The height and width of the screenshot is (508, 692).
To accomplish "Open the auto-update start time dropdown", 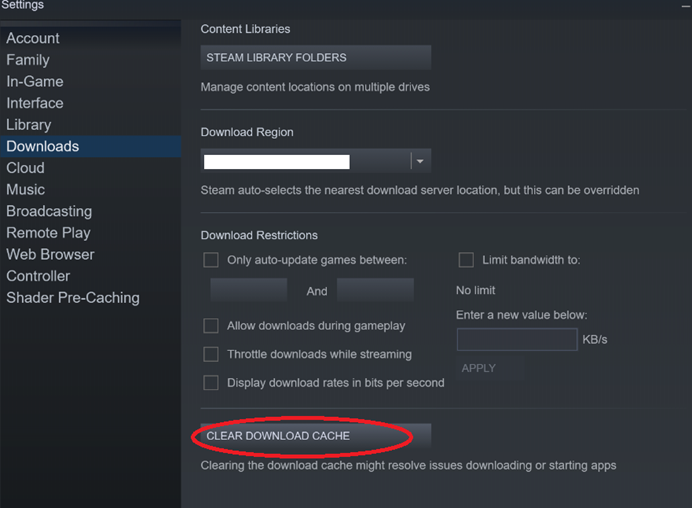I will [x=248, y=291].
